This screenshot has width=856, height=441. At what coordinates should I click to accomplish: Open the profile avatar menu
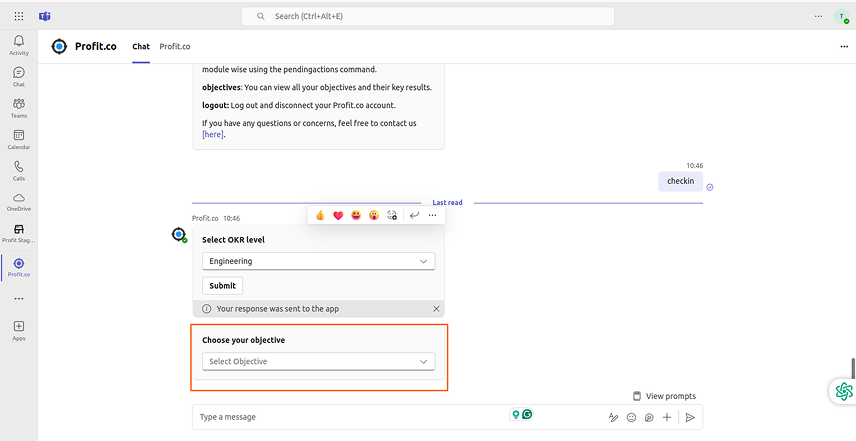pyautogui.click(x=841, y=16)
